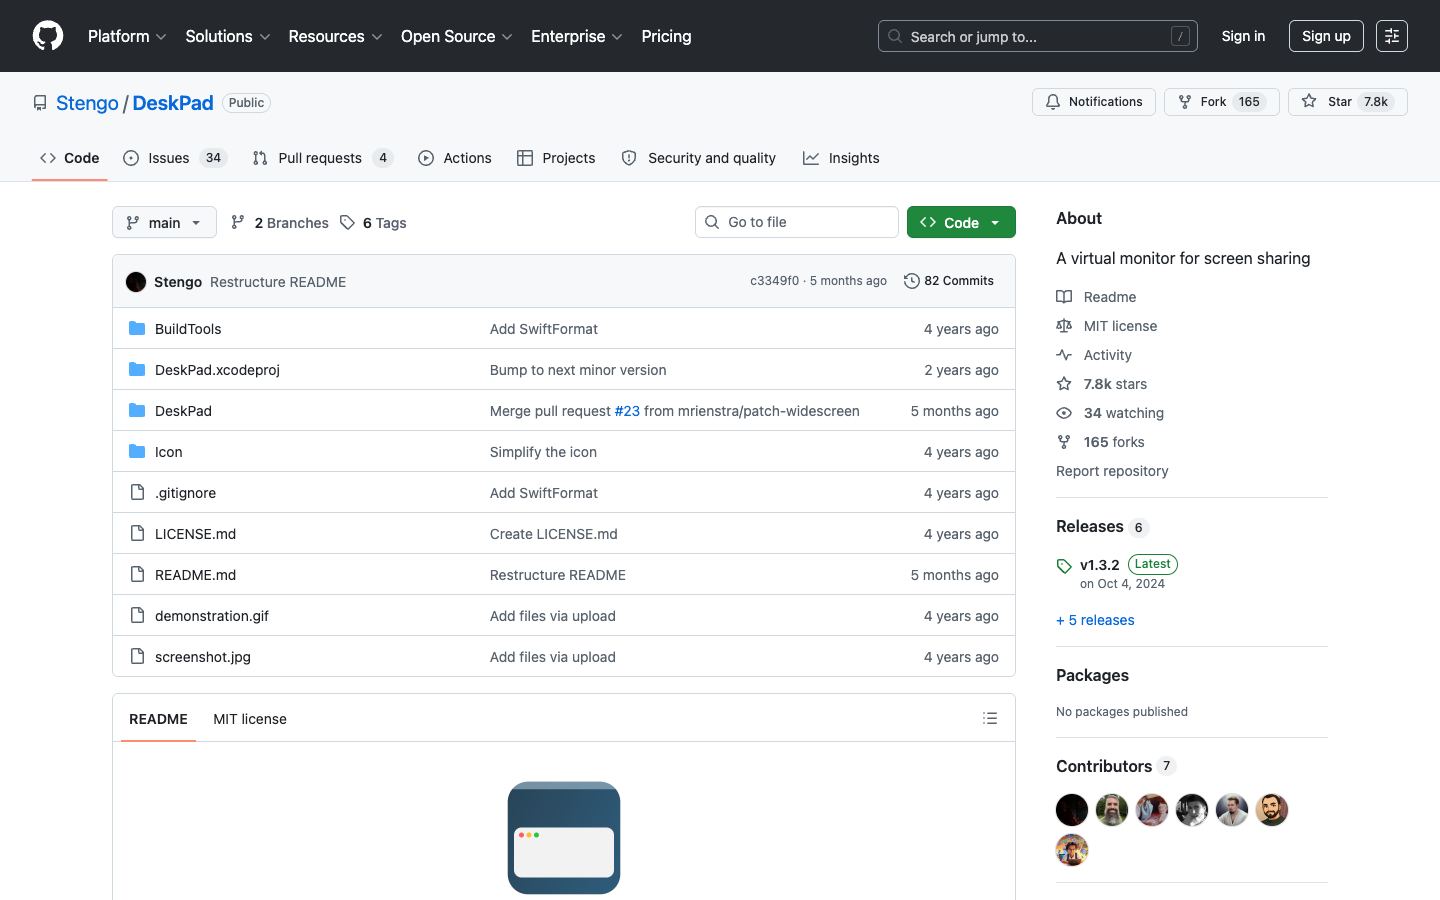The image size is (1440, 900).
Task: Click the folder icon for DeskPad.xcodeproj
Action: point(137,369)
